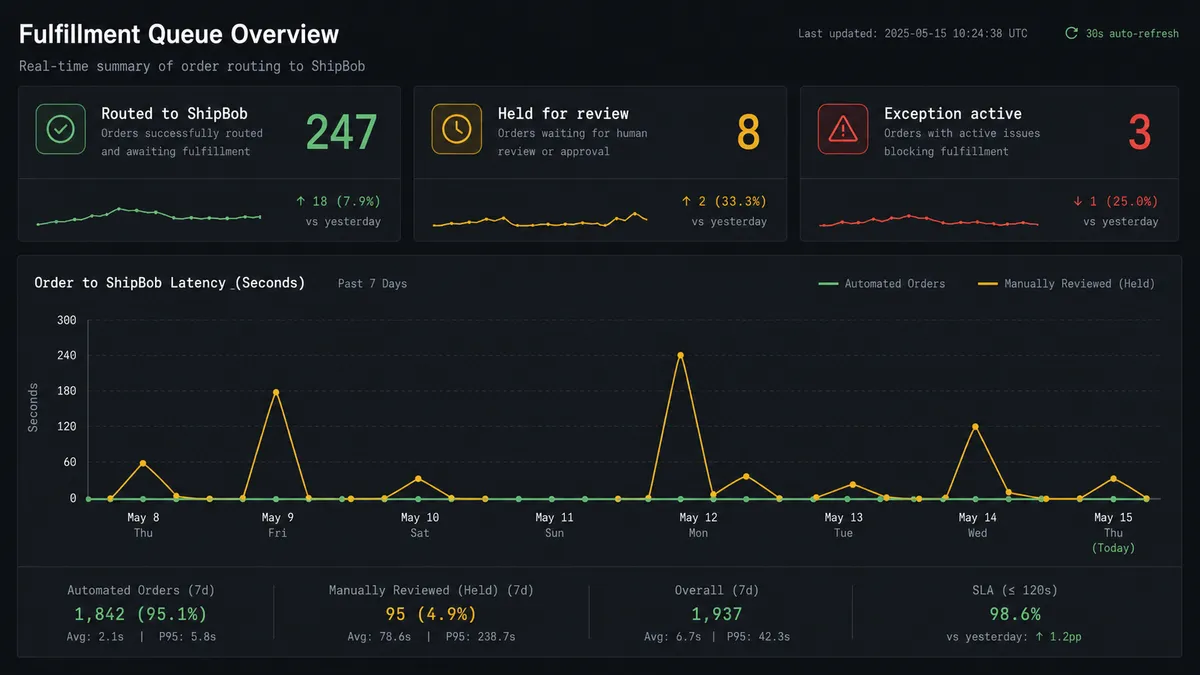Select the 3 active exceptions count

[x=1139, y=132]
